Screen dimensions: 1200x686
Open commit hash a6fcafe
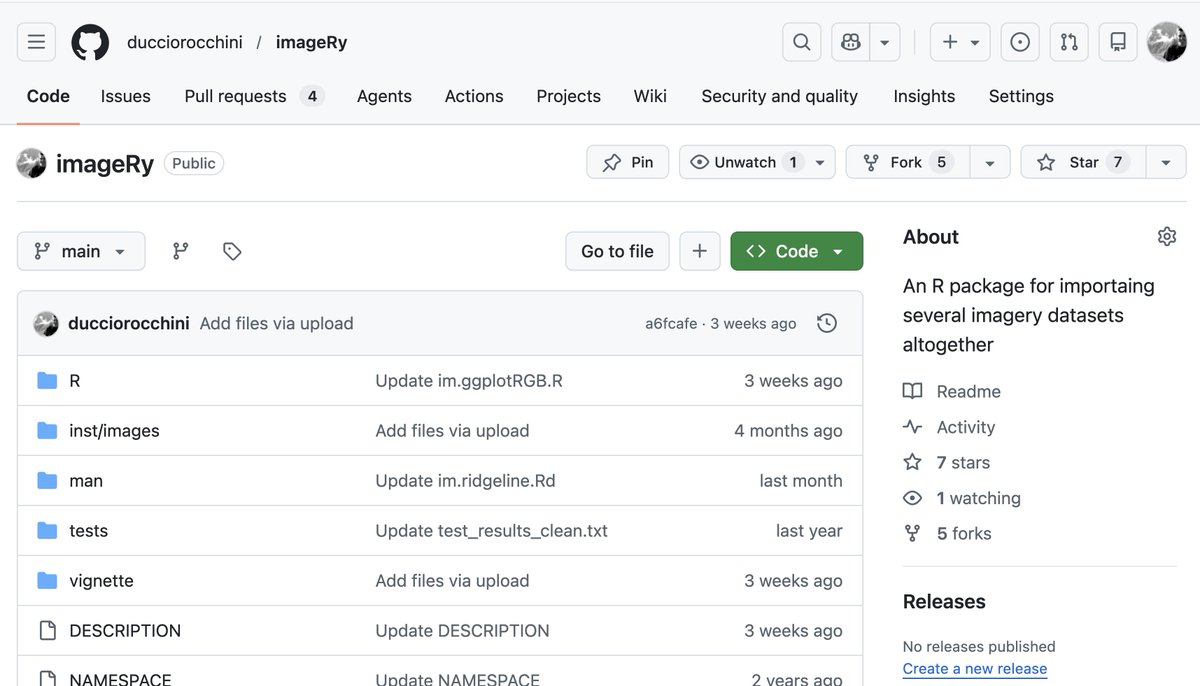coord(673,323)
